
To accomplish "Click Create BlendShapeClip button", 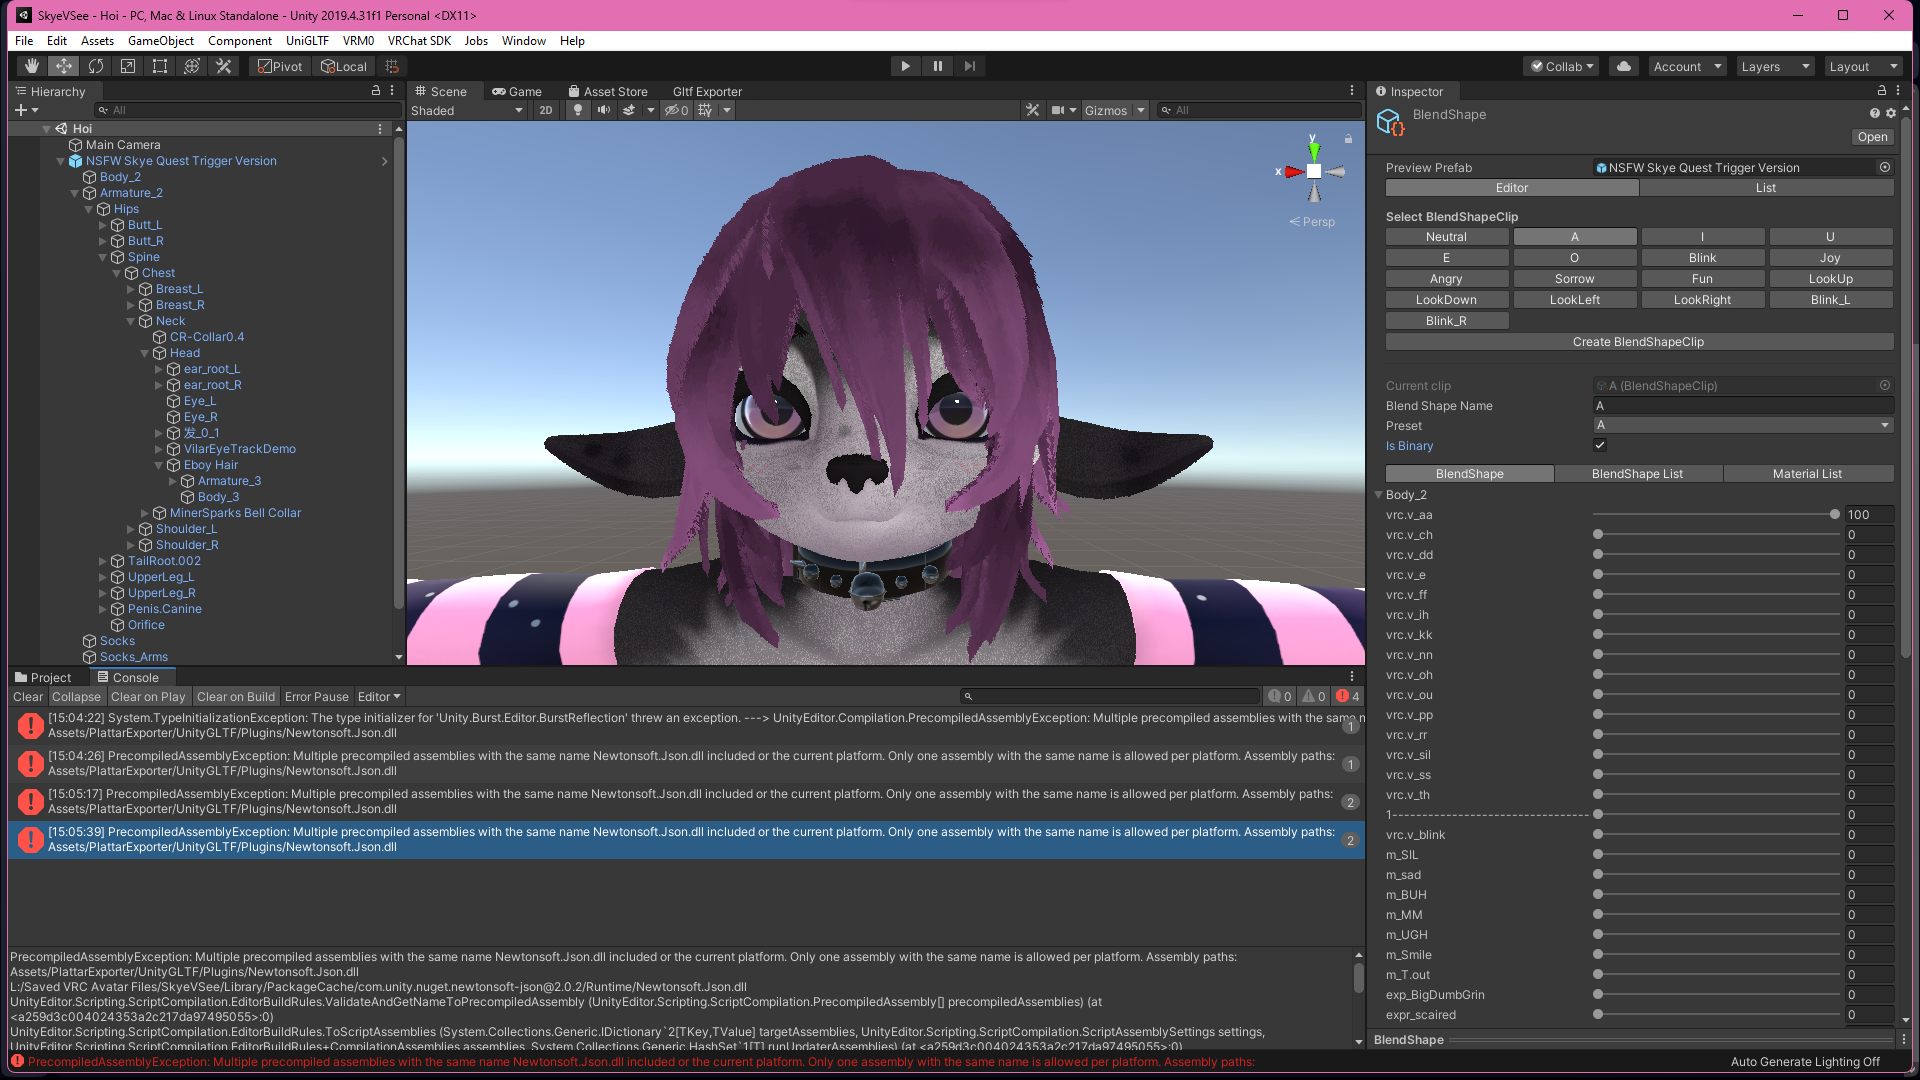I will click(x=1638, y=342).
